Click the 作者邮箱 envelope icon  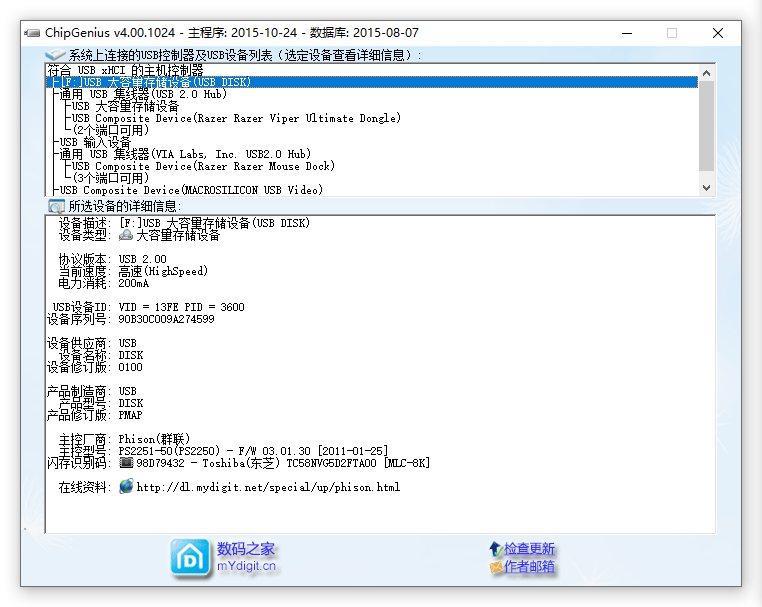pos(495,567)
